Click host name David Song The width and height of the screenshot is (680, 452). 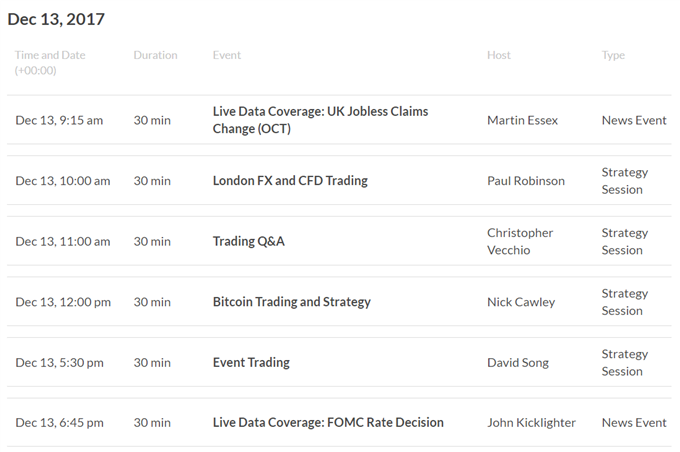coord(518,363)
